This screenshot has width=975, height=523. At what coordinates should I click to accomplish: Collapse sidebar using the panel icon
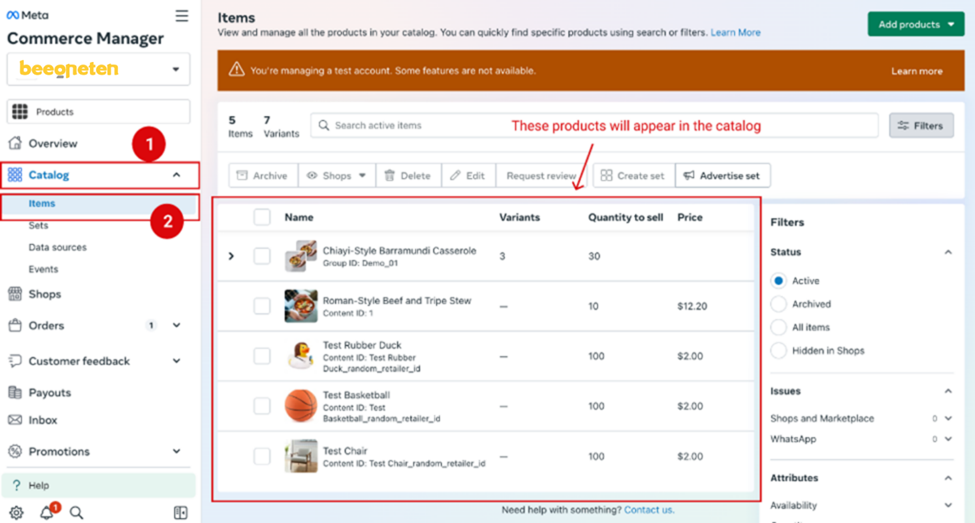pyautogui.click(x=180, y=513)
